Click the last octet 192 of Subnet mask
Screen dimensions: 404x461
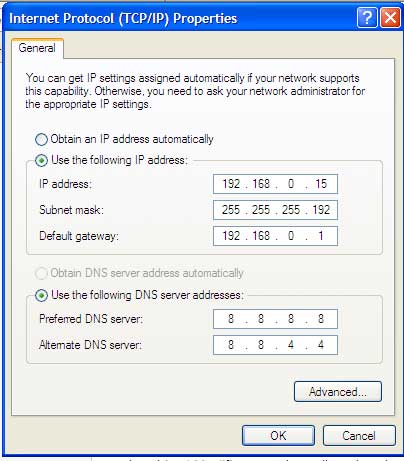coord(321,210)
